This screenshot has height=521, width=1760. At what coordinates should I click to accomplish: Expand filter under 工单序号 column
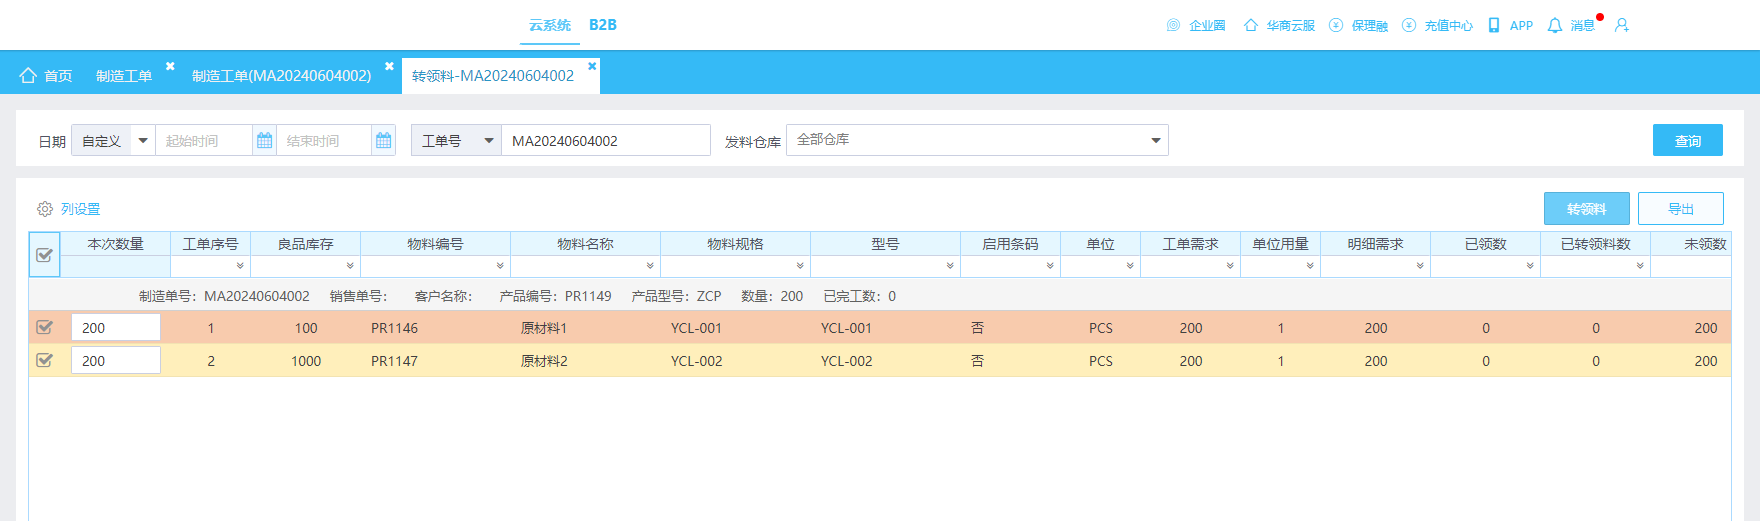coord(240,266)
